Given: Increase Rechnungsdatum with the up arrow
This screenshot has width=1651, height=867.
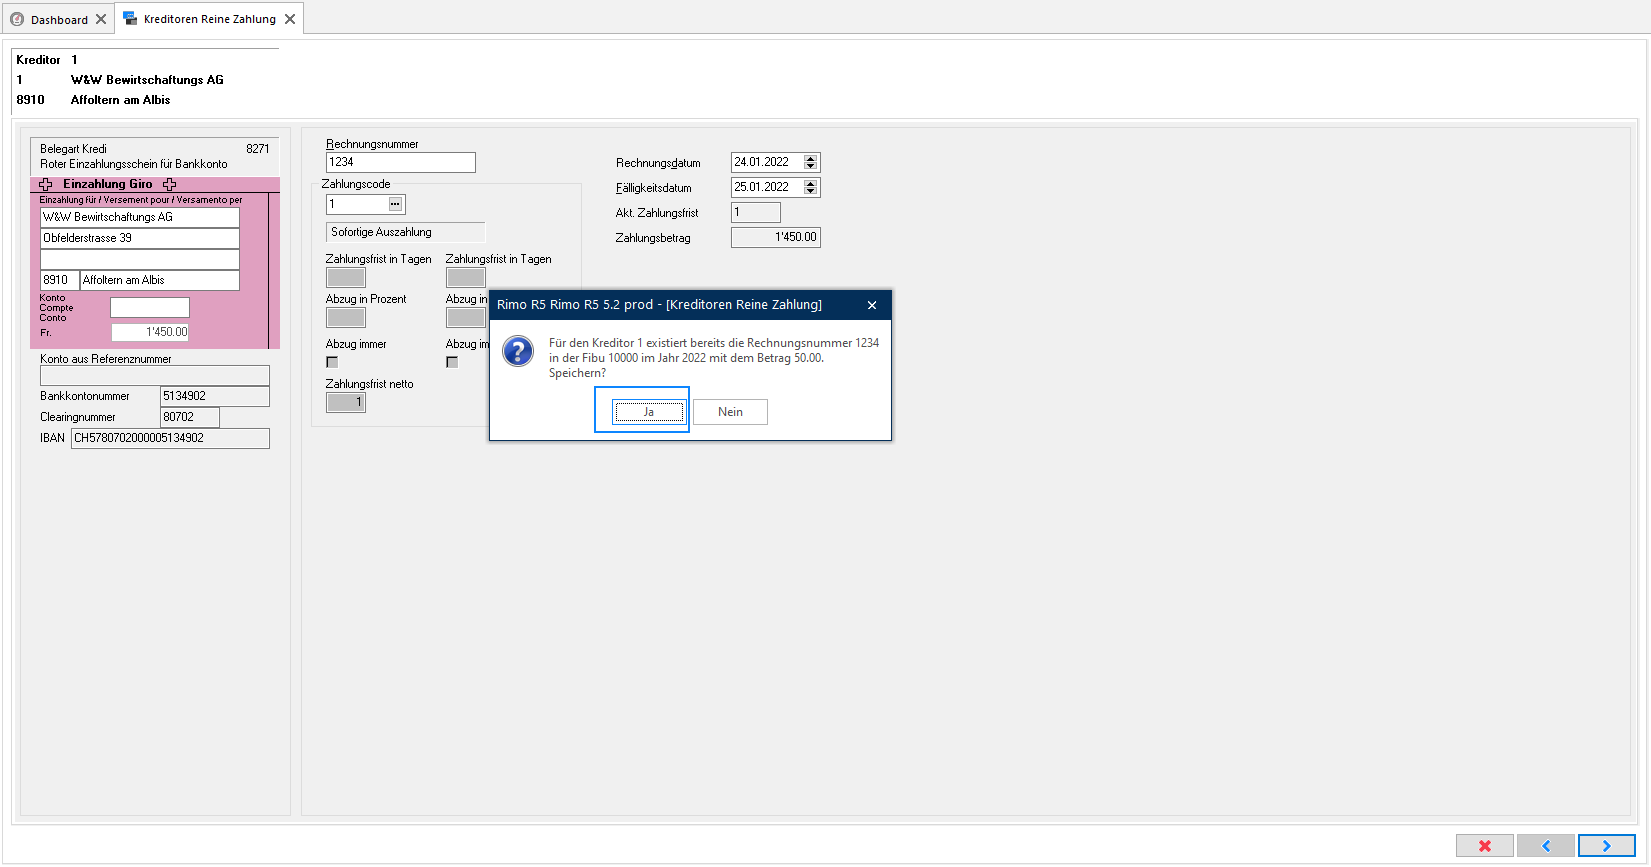Looking at the screenshot, I should click(811, 158).
